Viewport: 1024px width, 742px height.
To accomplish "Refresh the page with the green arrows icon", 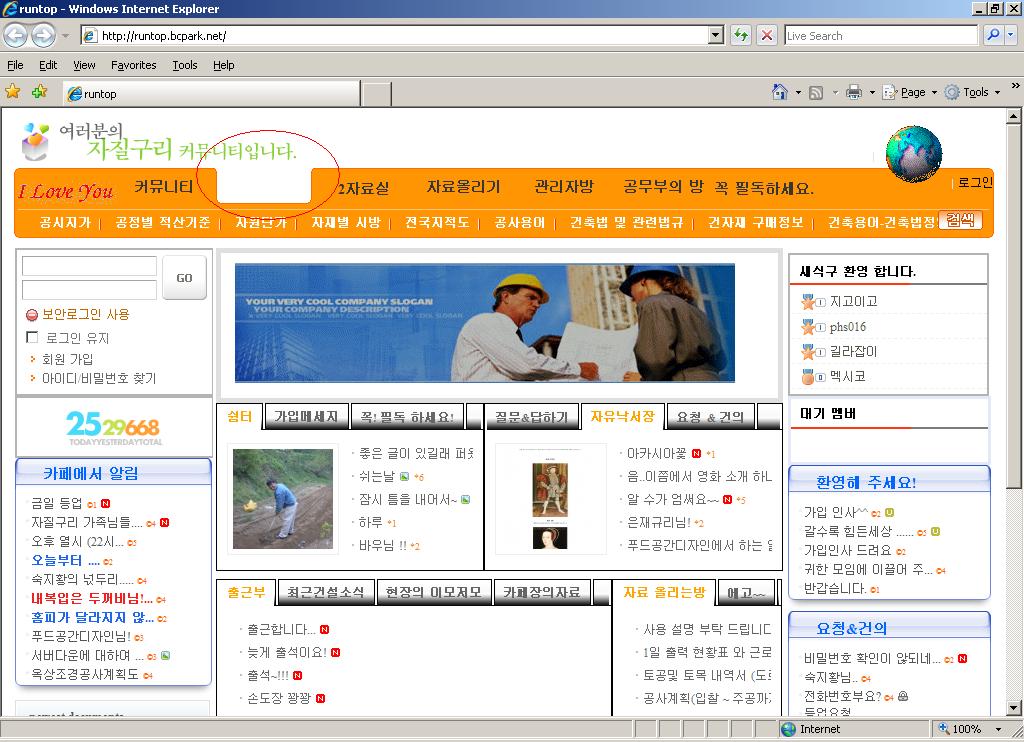I will click(x=741, y=35).
